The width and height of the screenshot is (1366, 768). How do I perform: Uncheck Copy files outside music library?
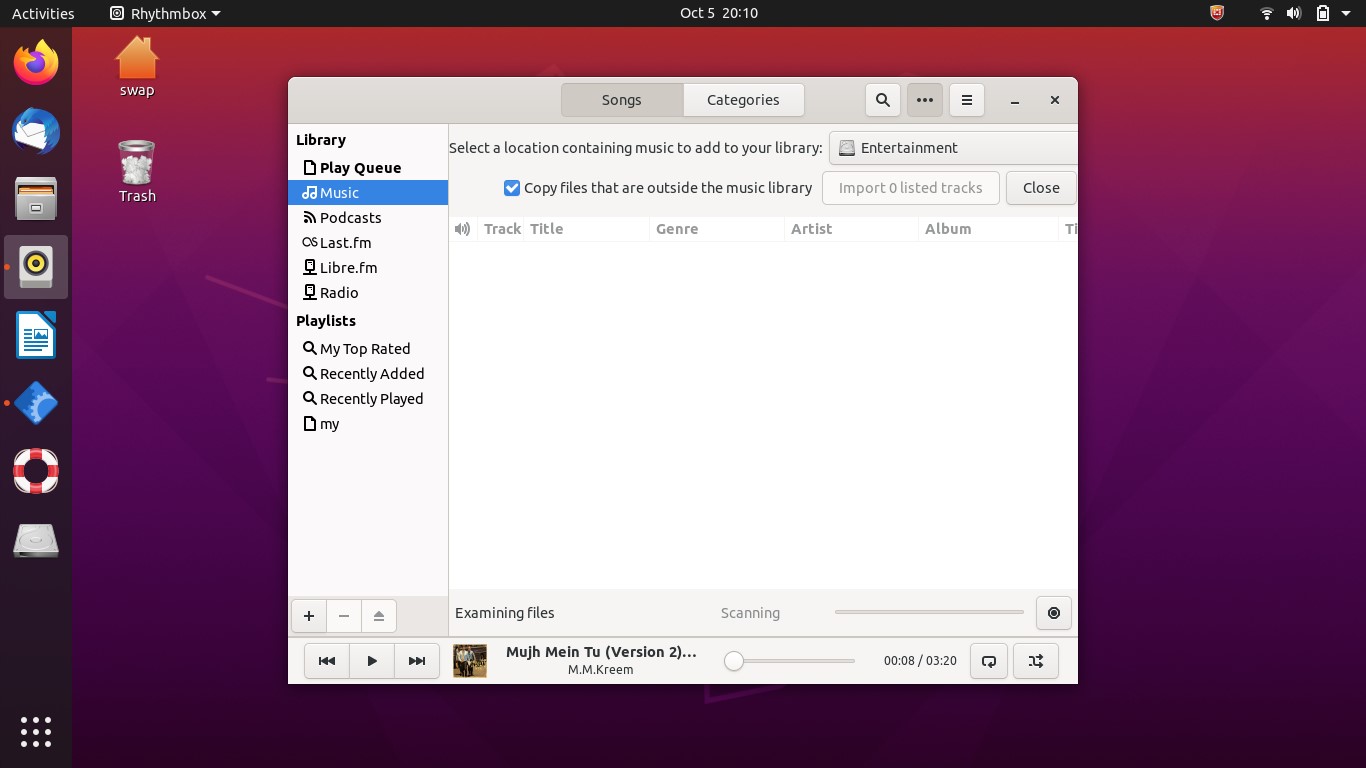tap(512, 188)
